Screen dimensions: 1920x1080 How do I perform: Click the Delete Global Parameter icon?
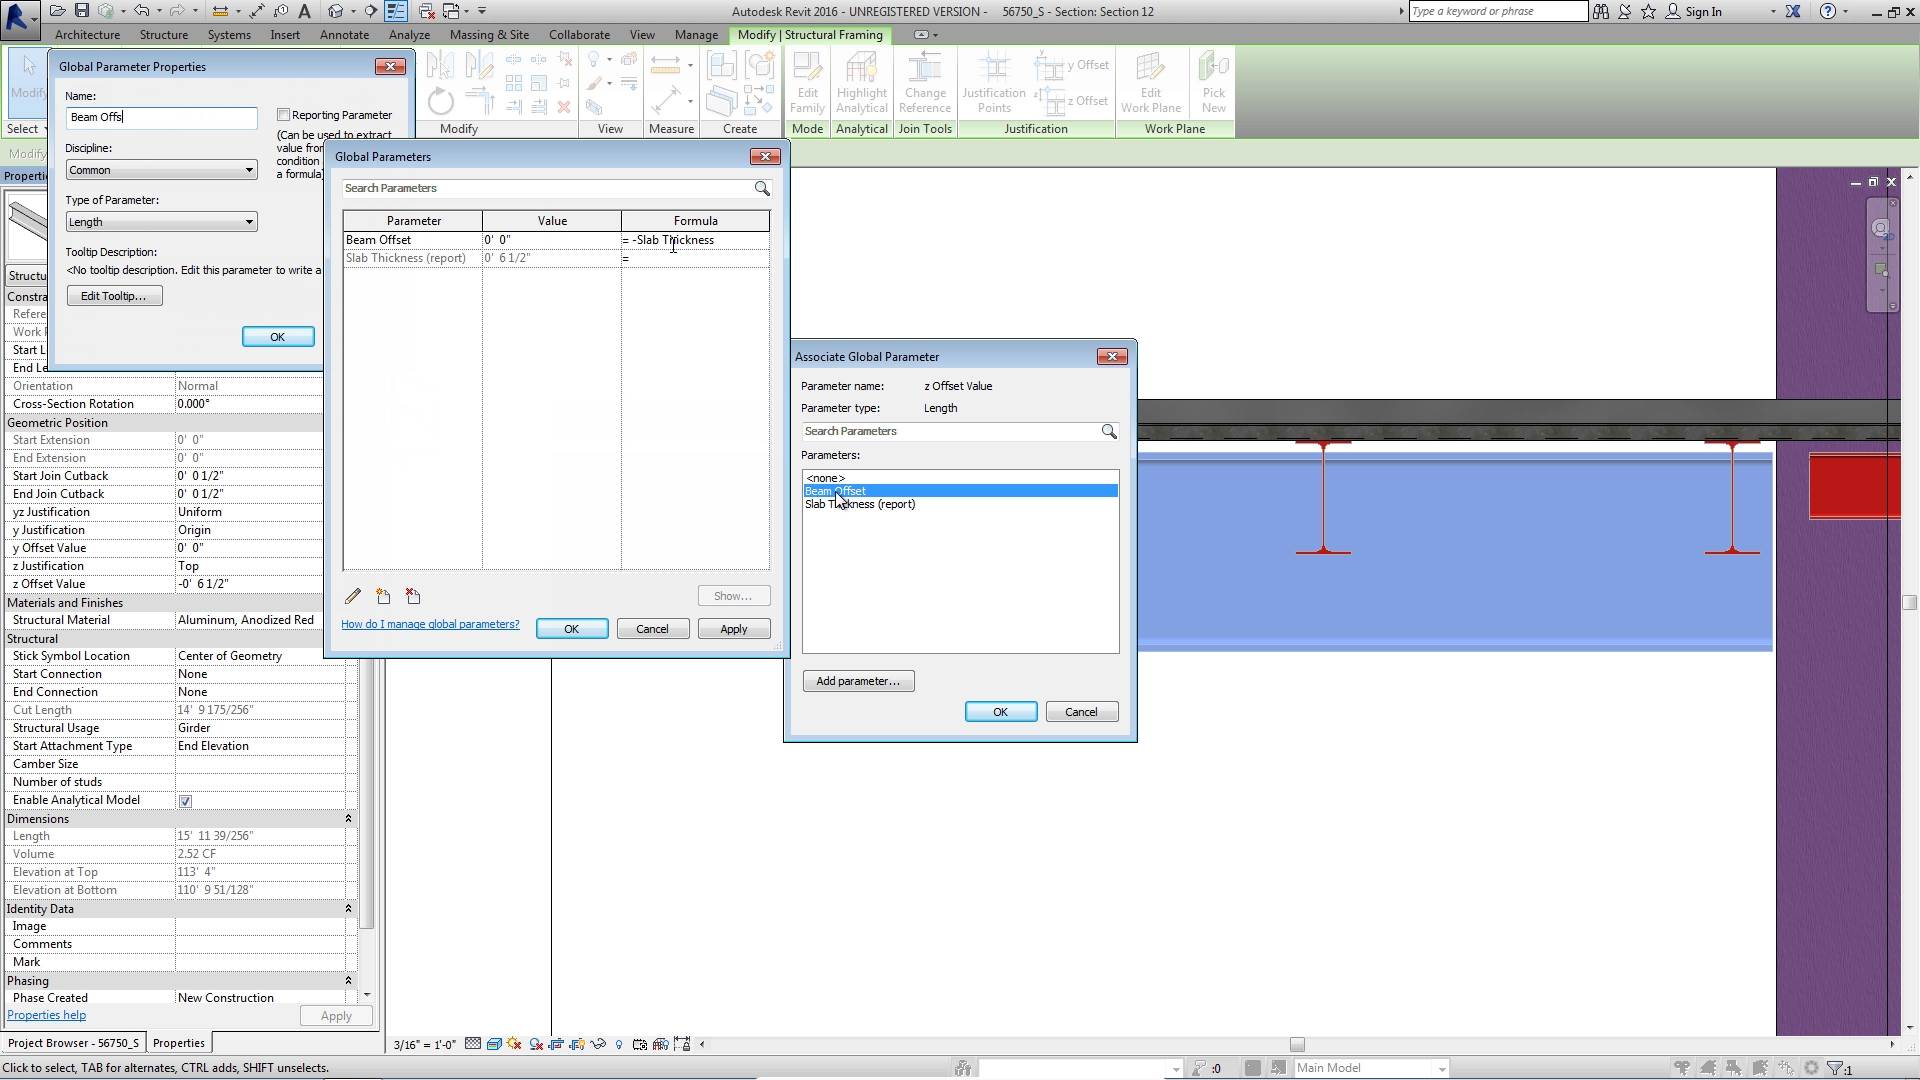click(413, 596)
